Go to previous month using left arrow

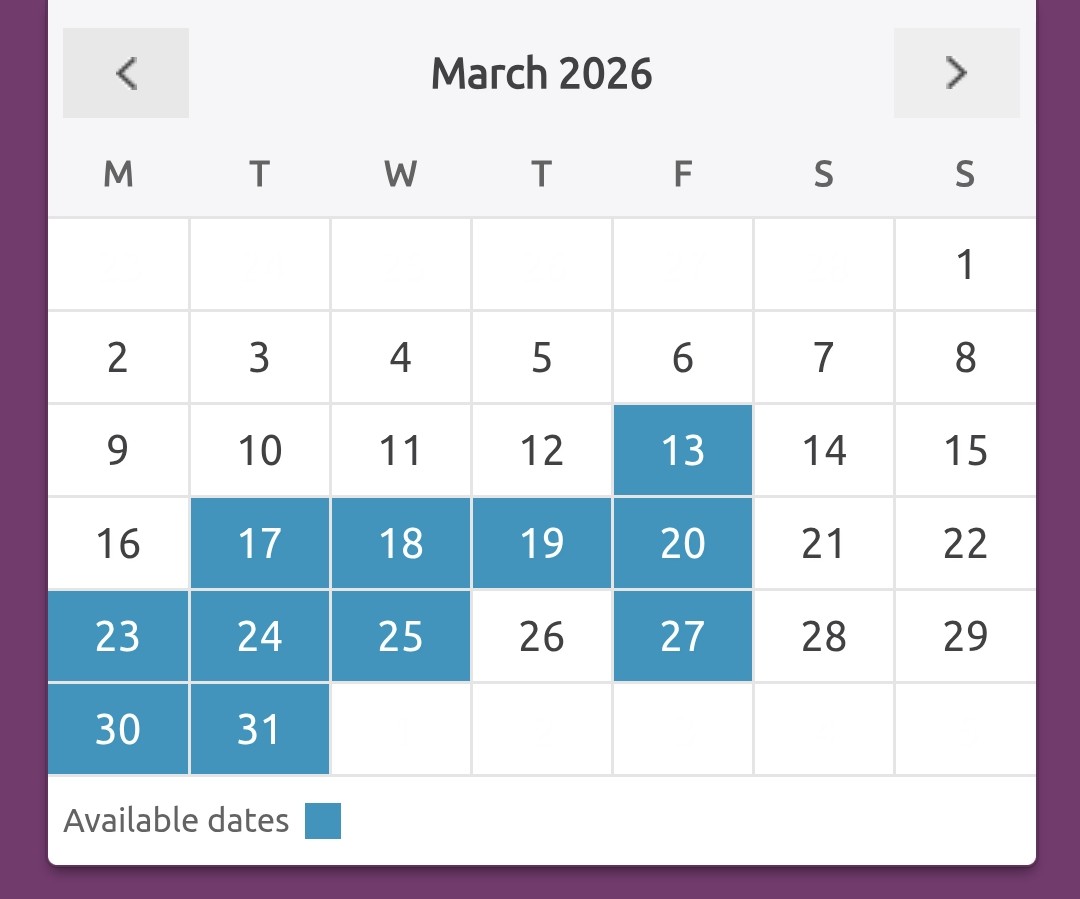point(126,73)
